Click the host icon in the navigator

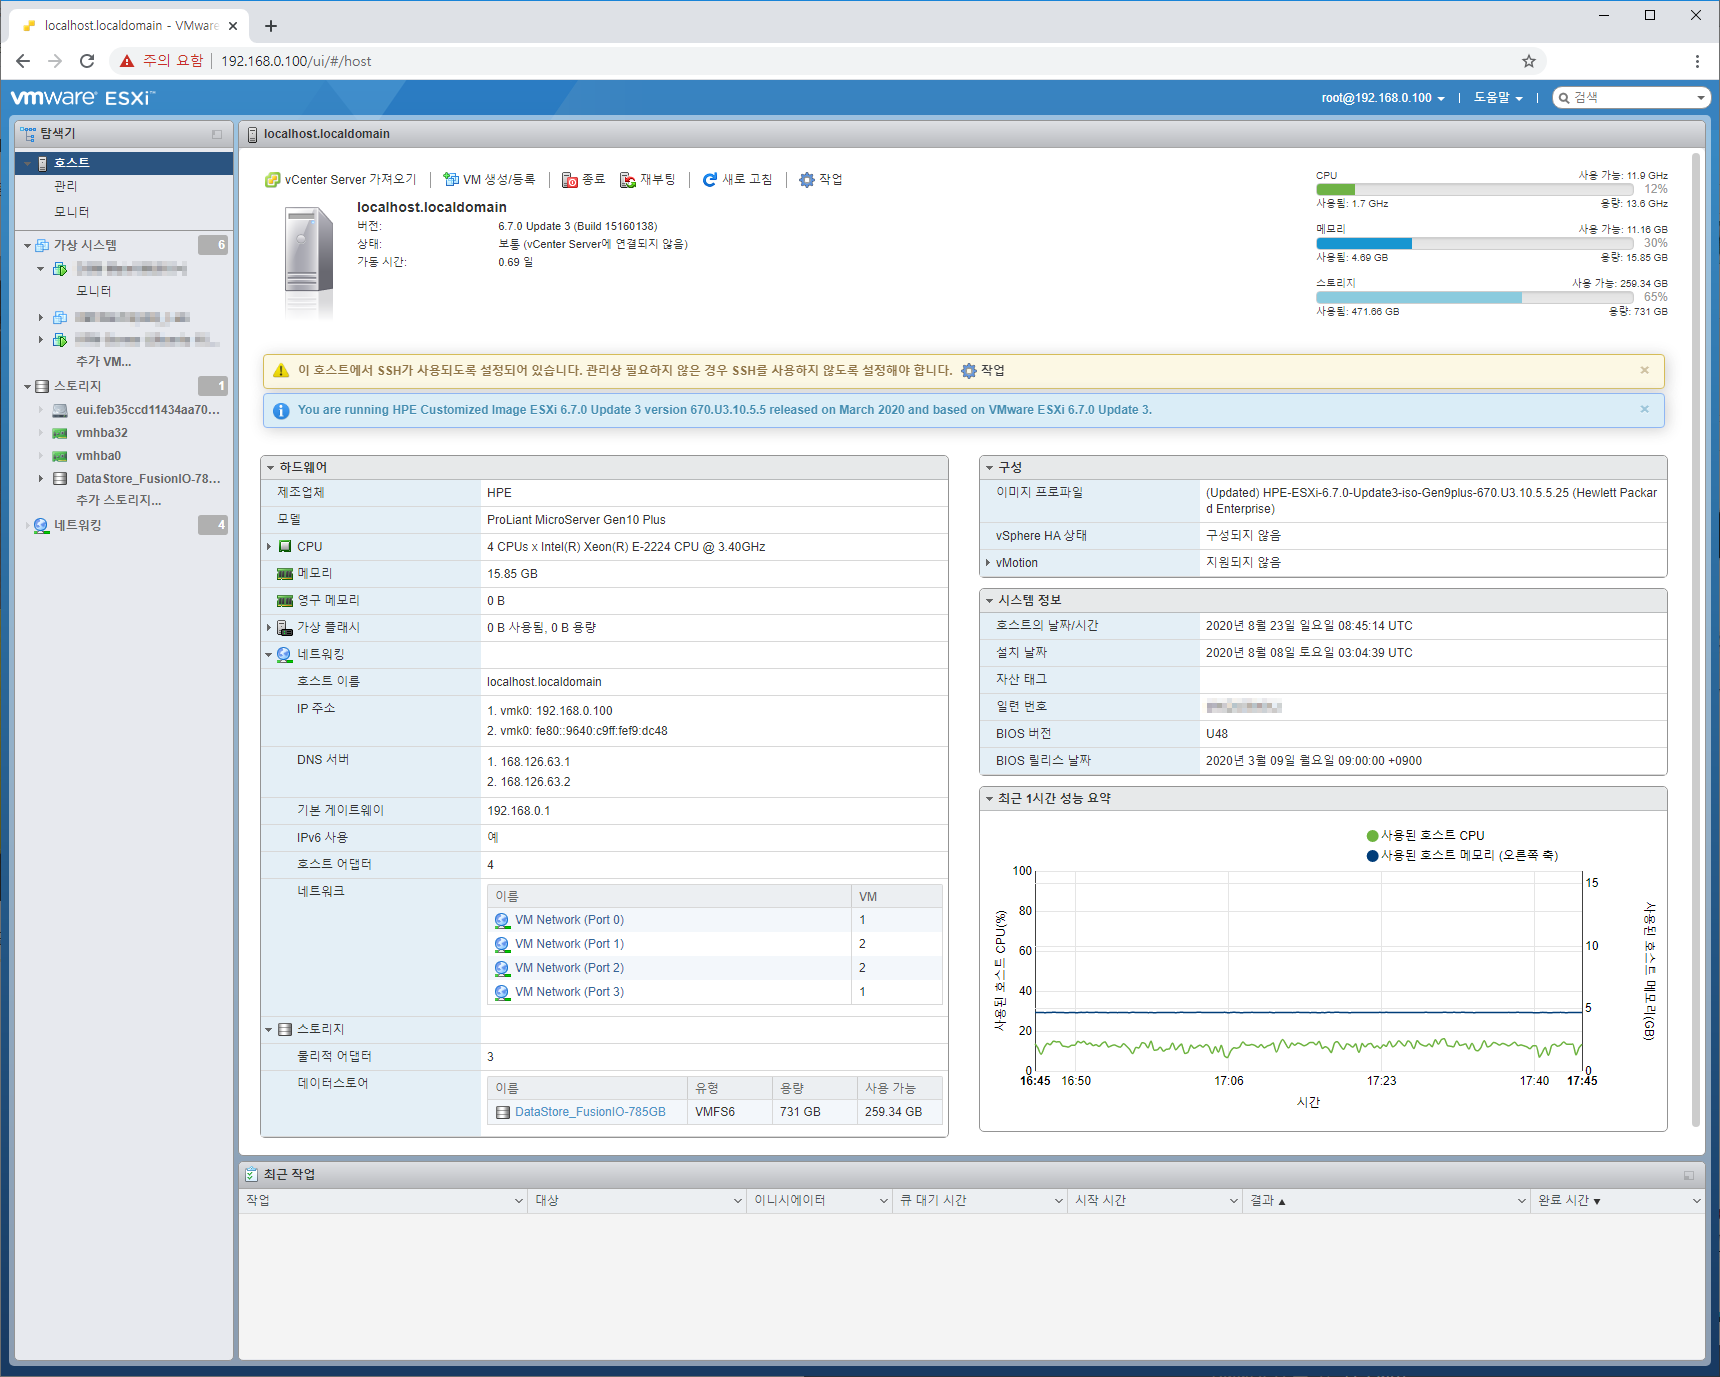point(43,163)
